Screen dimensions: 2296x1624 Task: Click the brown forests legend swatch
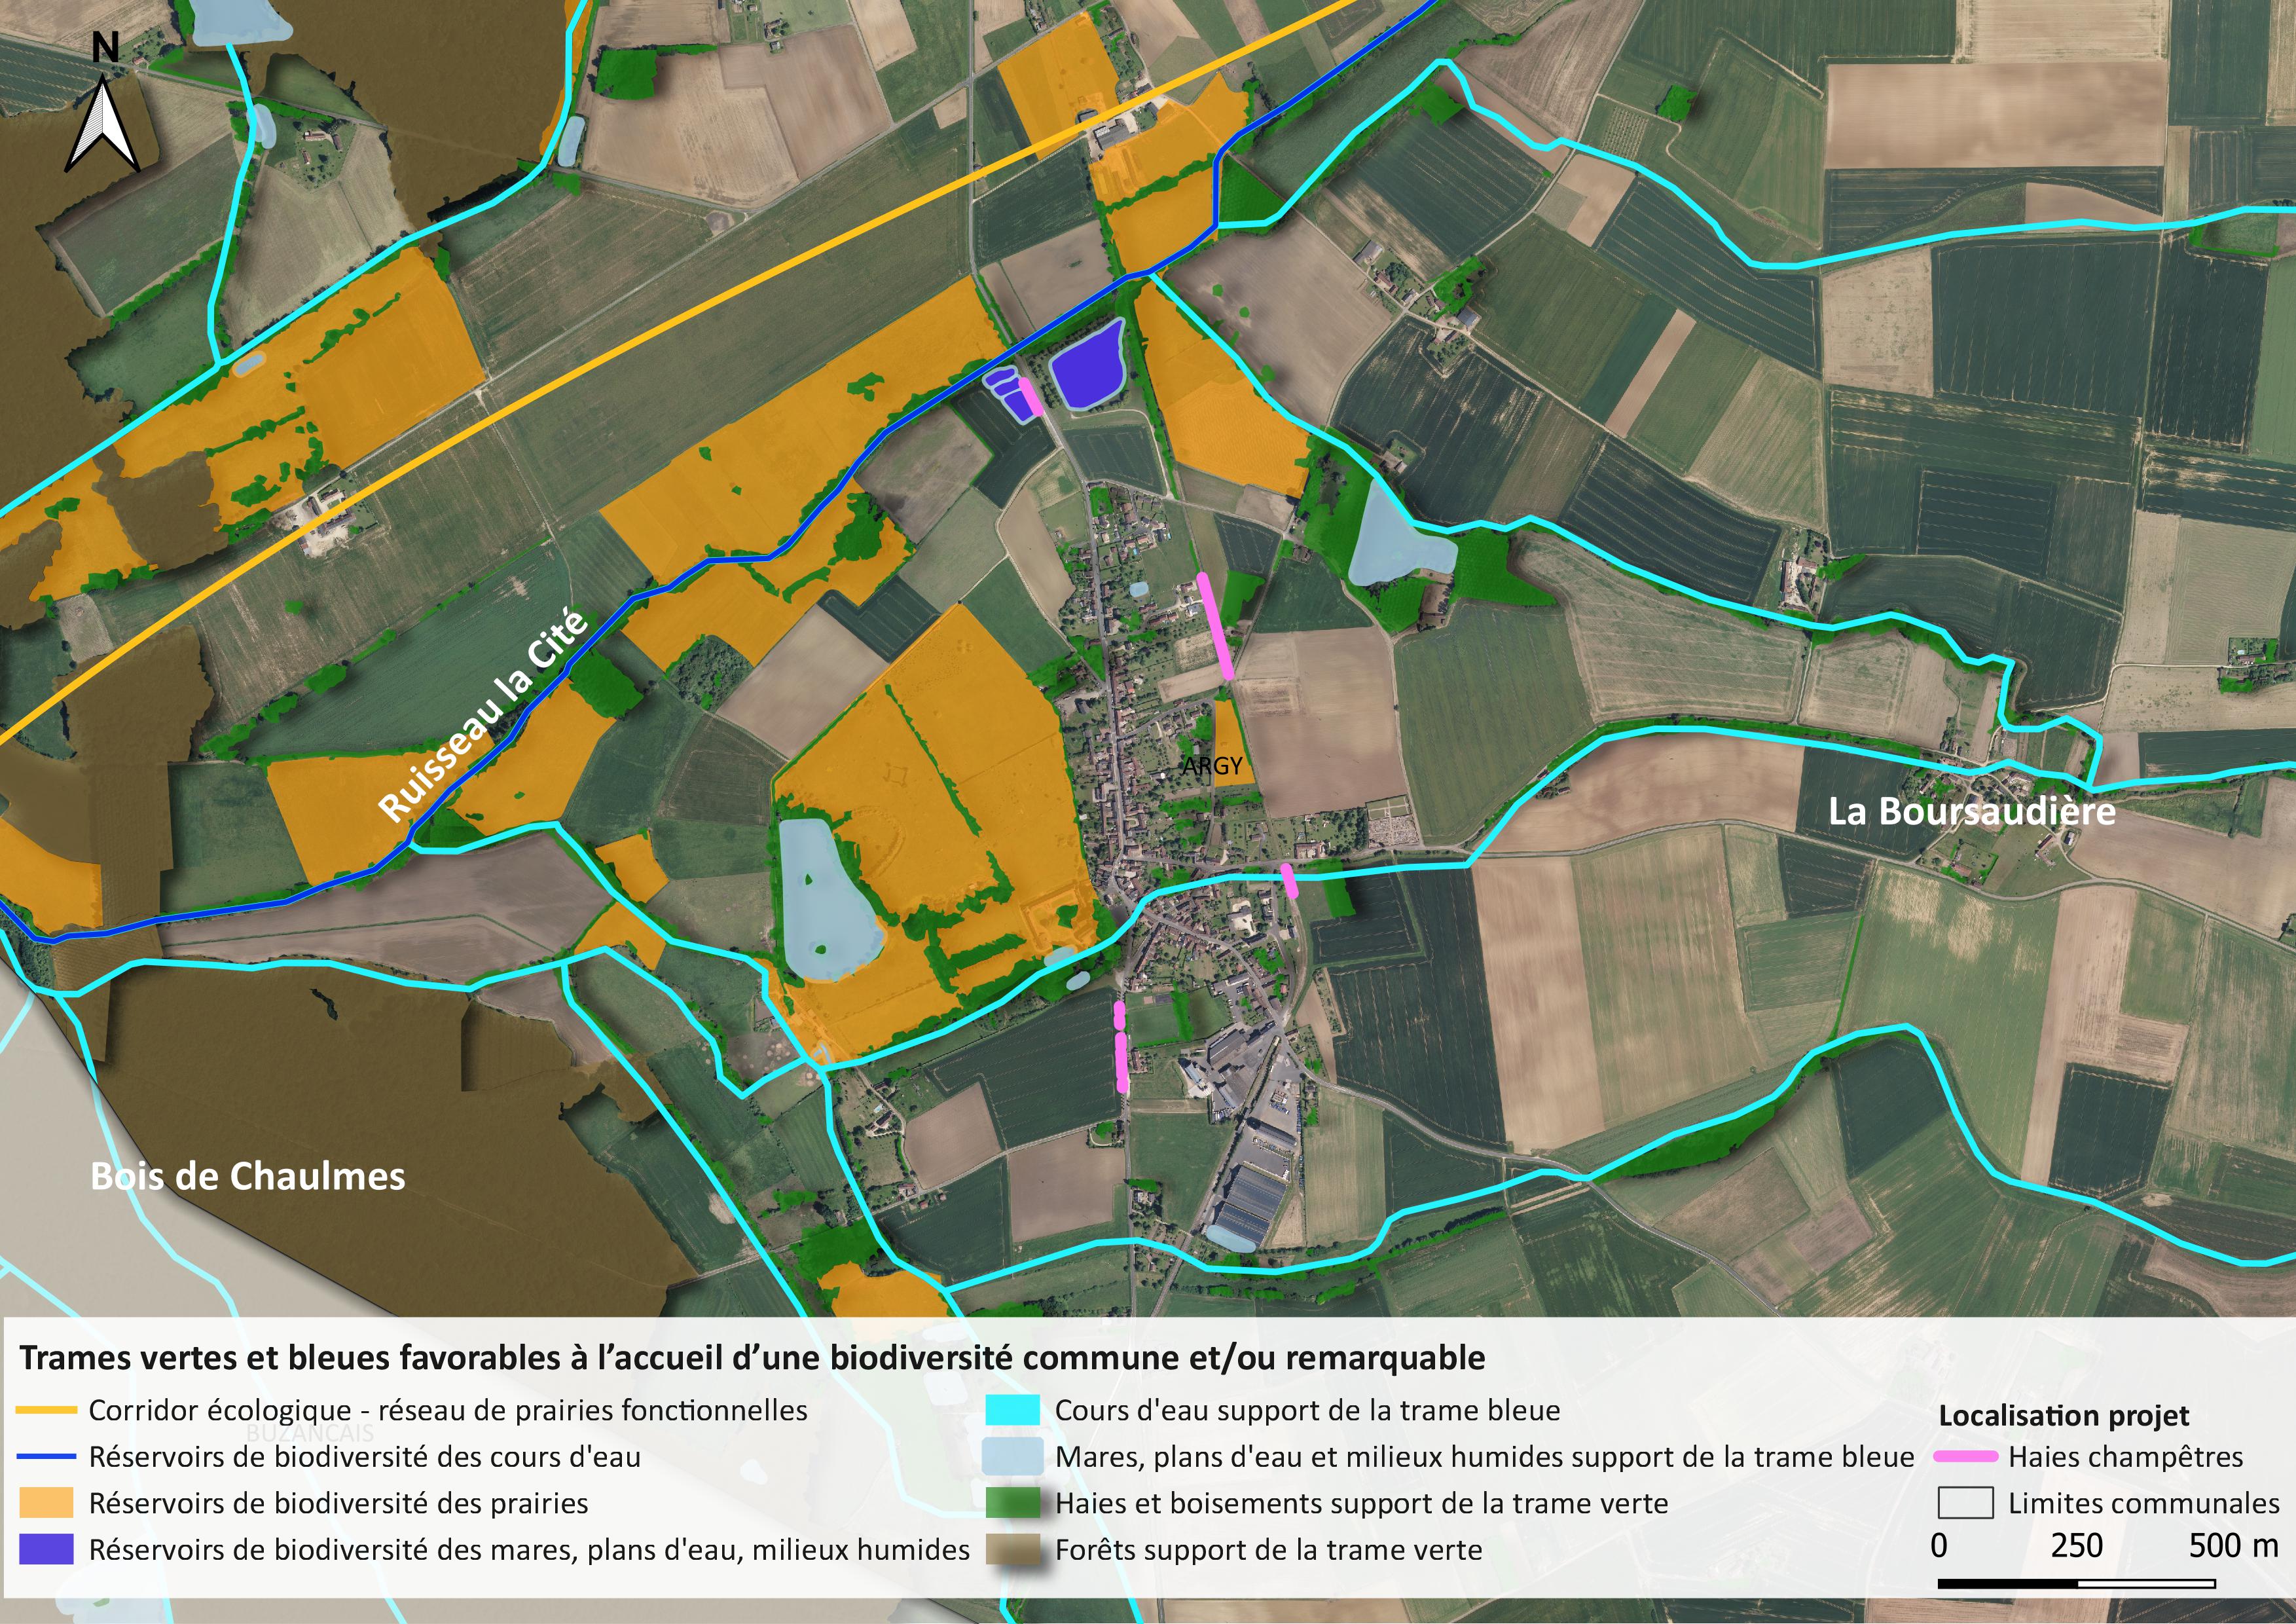tap(1012, 1549)
